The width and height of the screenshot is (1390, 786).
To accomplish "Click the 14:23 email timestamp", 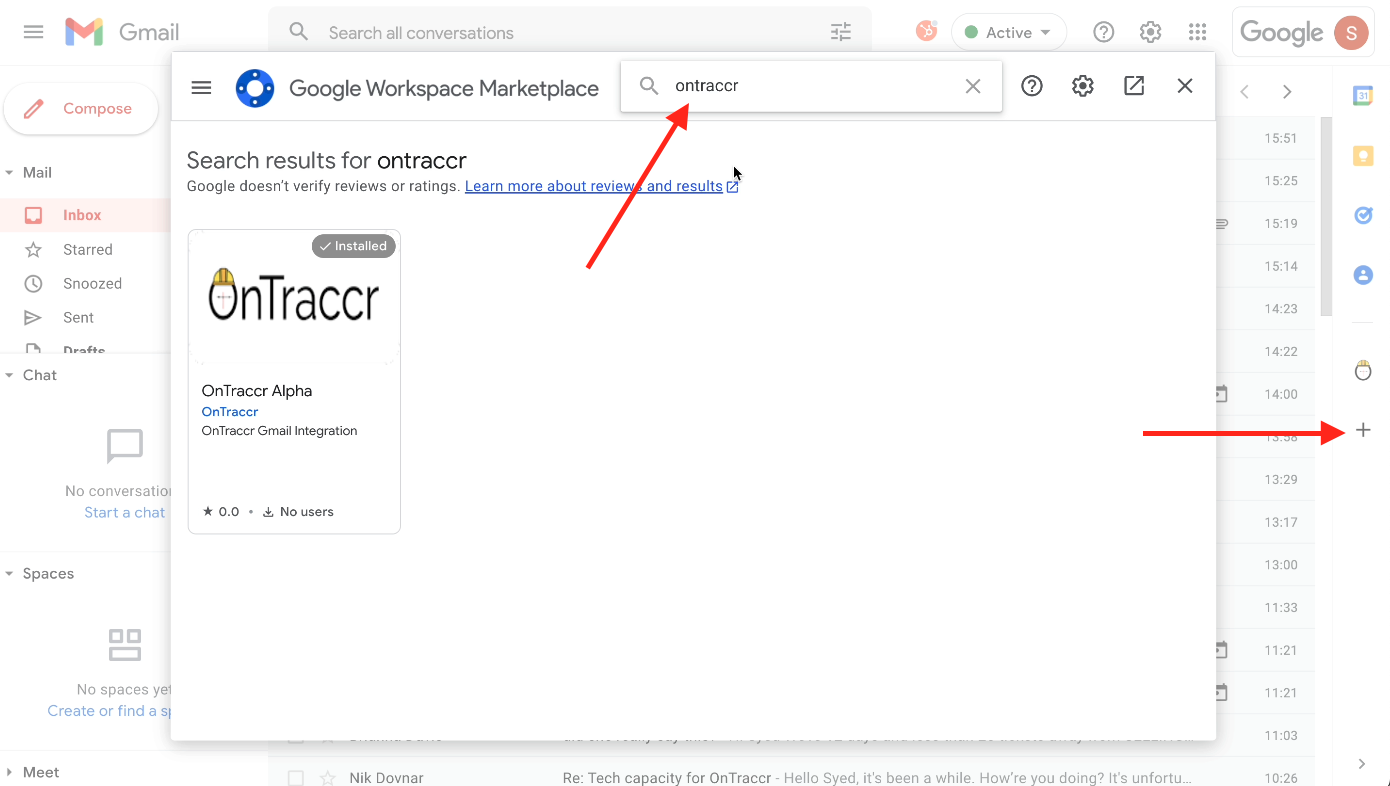I will pos(1281,309).
